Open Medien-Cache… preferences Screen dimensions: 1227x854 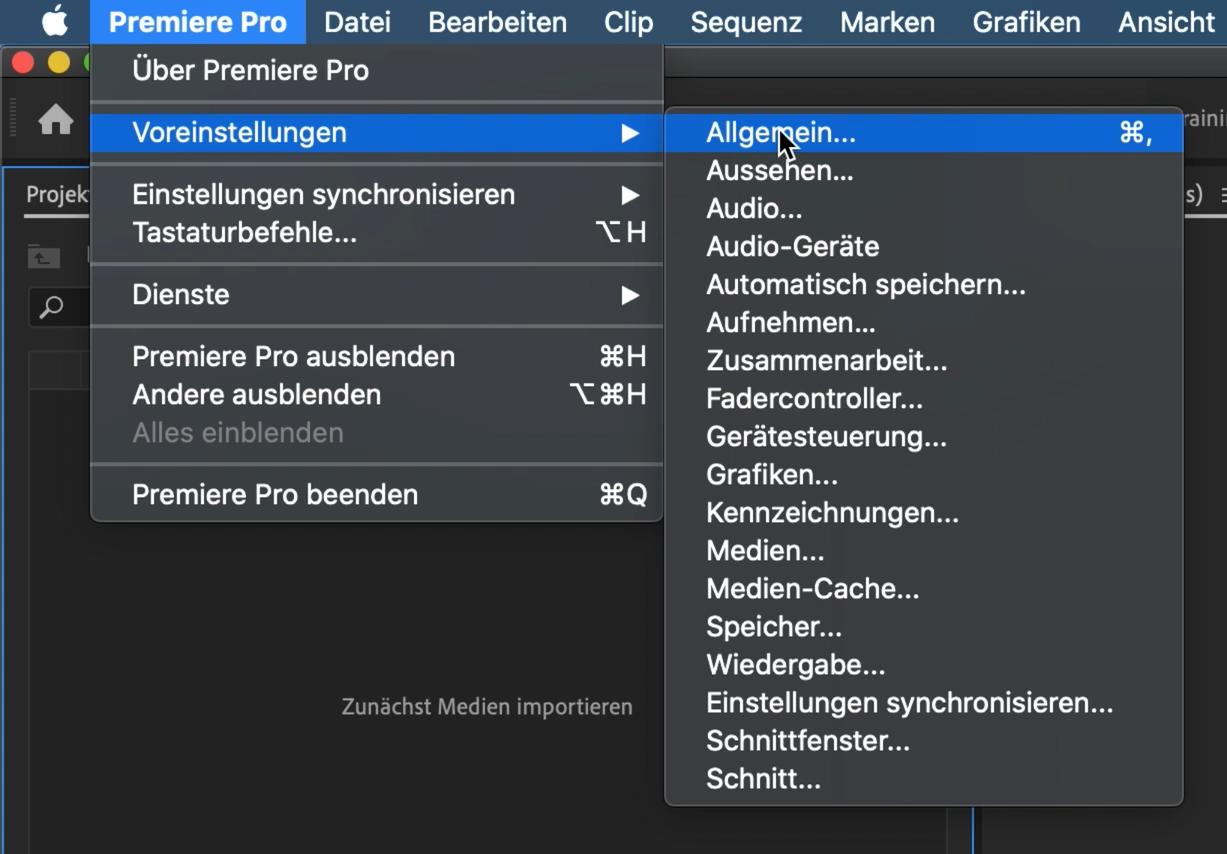point(812,589)
